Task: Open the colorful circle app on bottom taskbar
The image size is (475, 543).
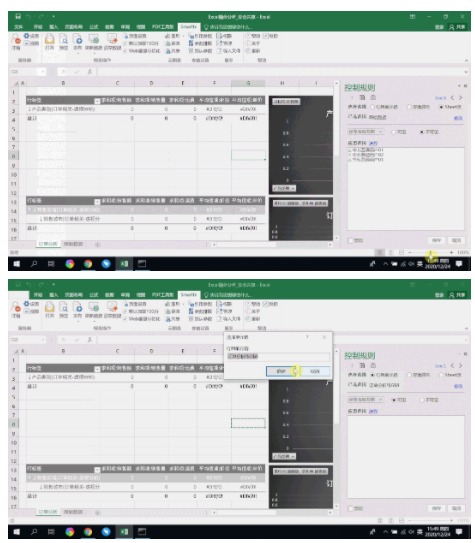Action: tap(70, 532)
